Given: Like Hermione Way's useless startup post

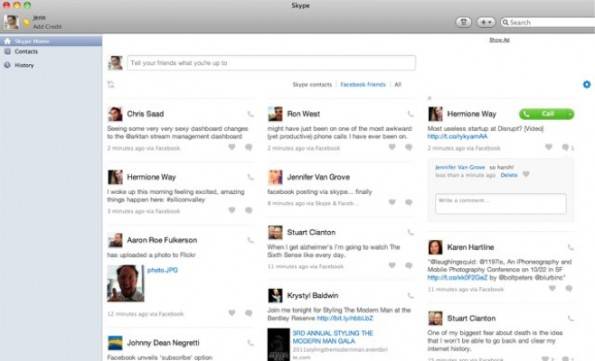Looking at the screenshot, I should point(549,147).
